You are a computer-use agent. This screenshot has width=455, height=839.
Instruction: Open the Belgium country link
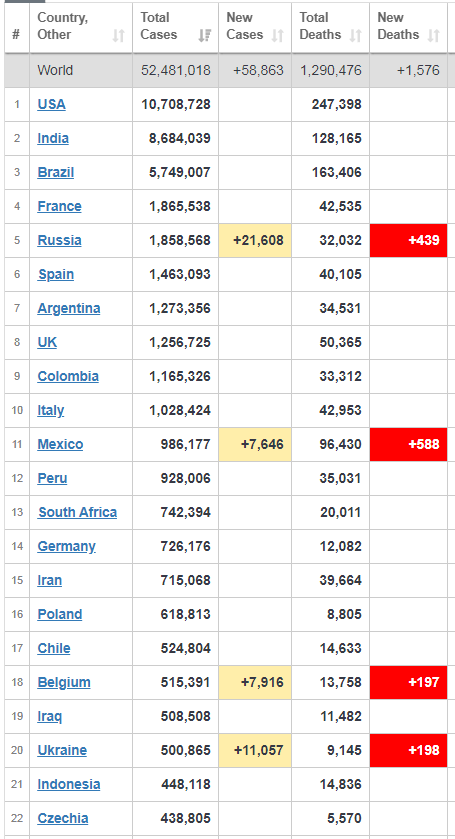64,682
